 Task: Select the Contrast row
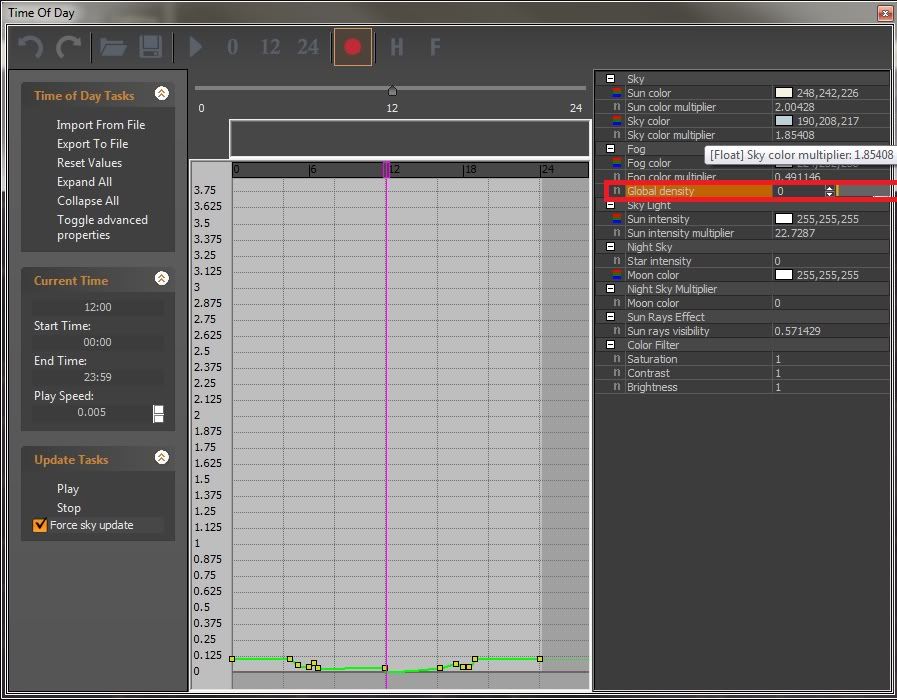coord(743,373)
